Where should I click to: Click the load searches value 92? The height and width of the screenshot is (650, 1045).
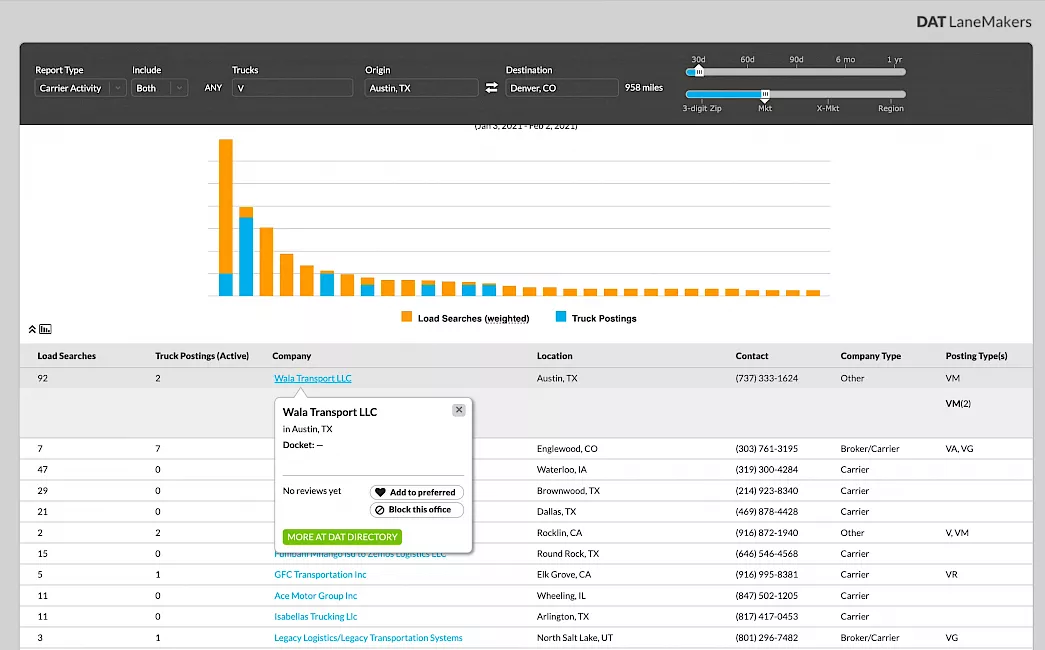point(43,378)
